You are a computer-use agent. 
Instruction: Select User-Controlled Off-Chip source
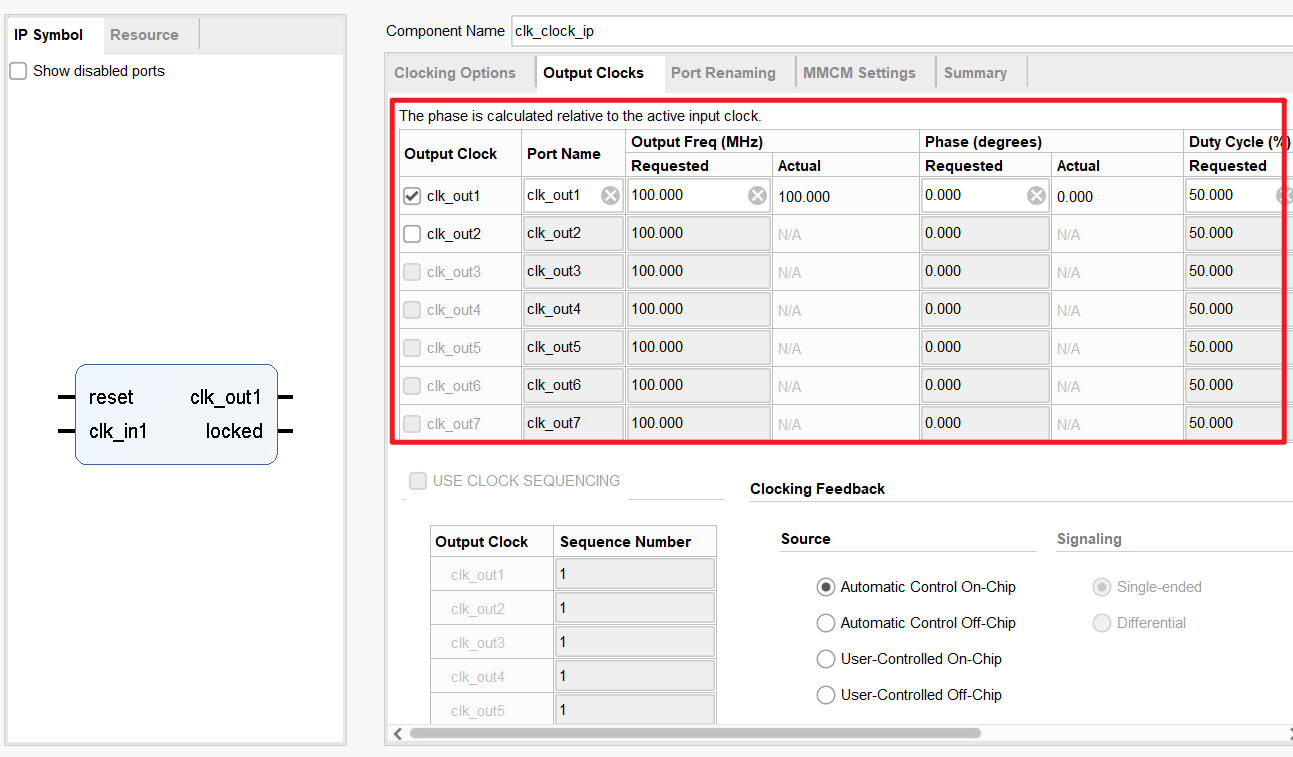[826, 695]
